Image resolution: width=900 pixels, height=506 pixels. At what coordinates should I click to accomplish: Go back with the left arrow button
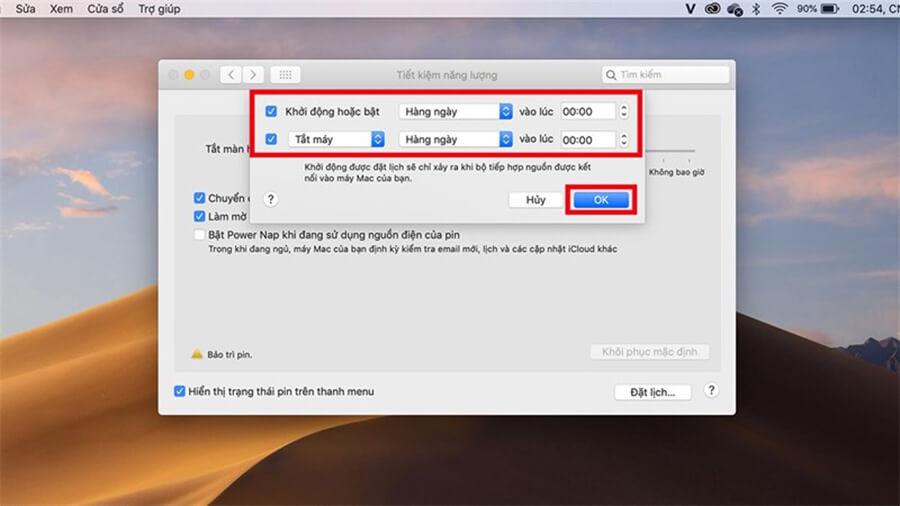tap(231, 75)
